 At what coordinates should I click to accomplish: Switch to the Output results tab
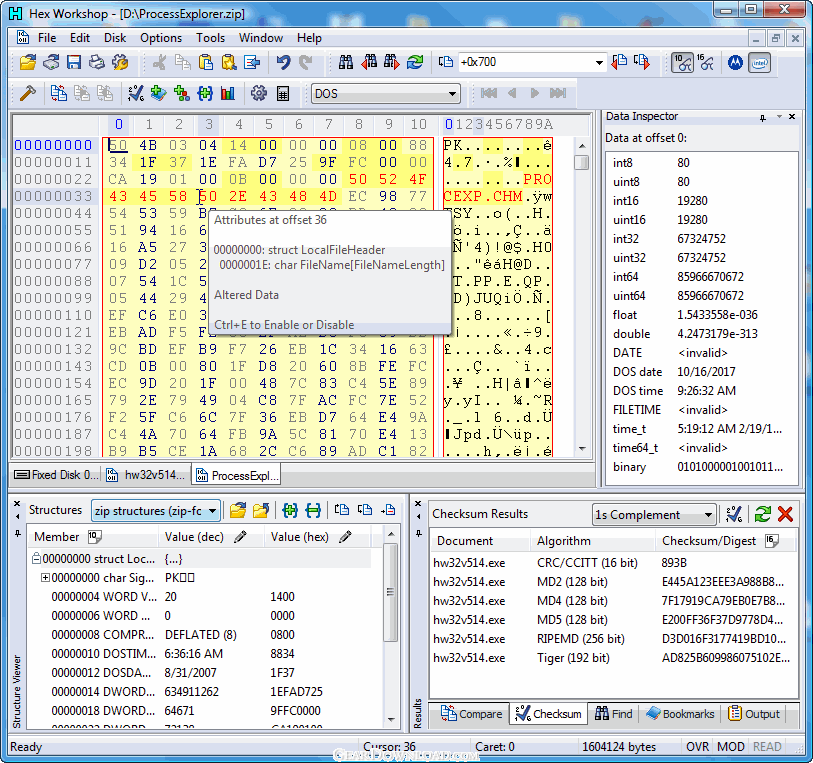point(754,714)
